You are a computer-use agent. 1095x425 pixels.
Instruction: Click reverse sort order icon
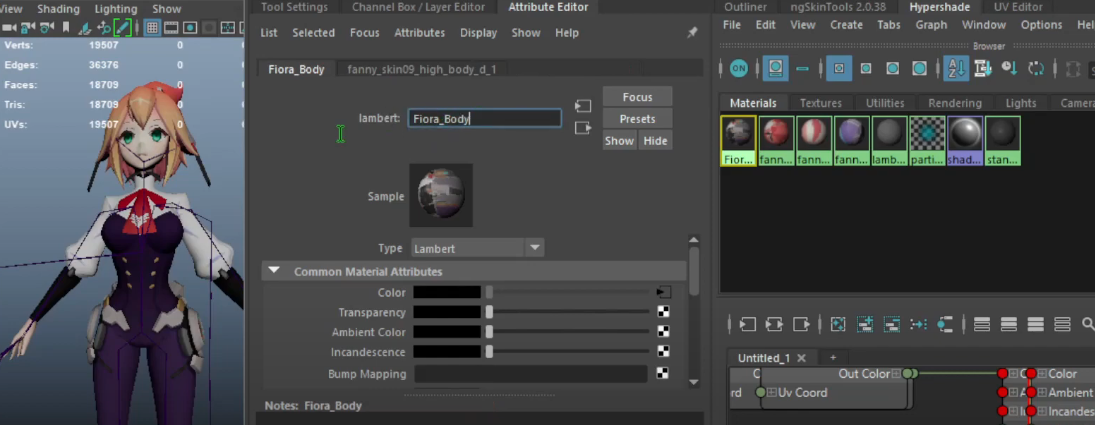(x=1036, y=68)
